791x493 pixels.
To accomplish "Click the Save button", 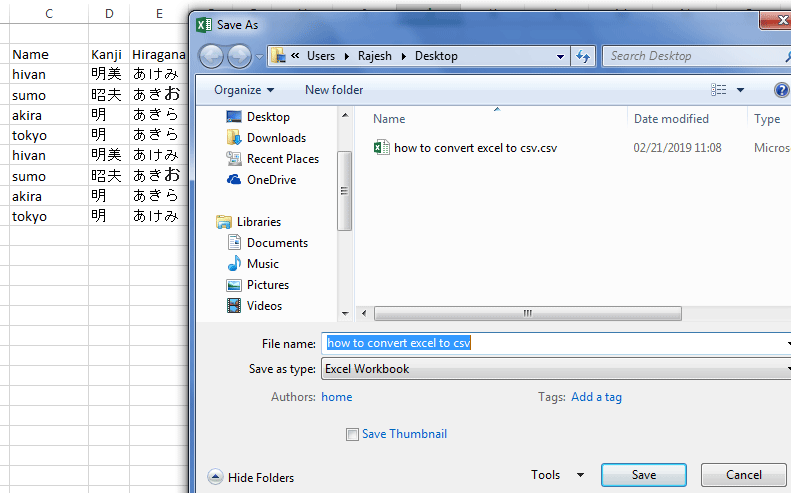I will click(643, 475).
